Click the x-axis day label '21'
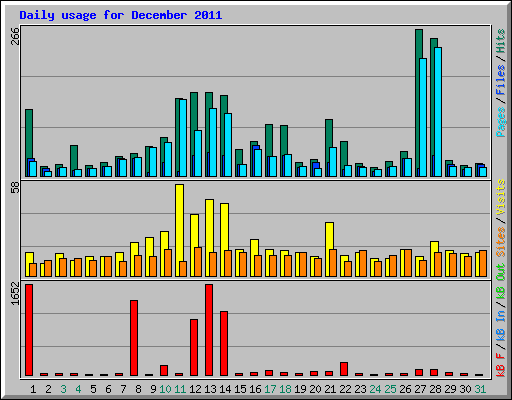 click(330, 389)
